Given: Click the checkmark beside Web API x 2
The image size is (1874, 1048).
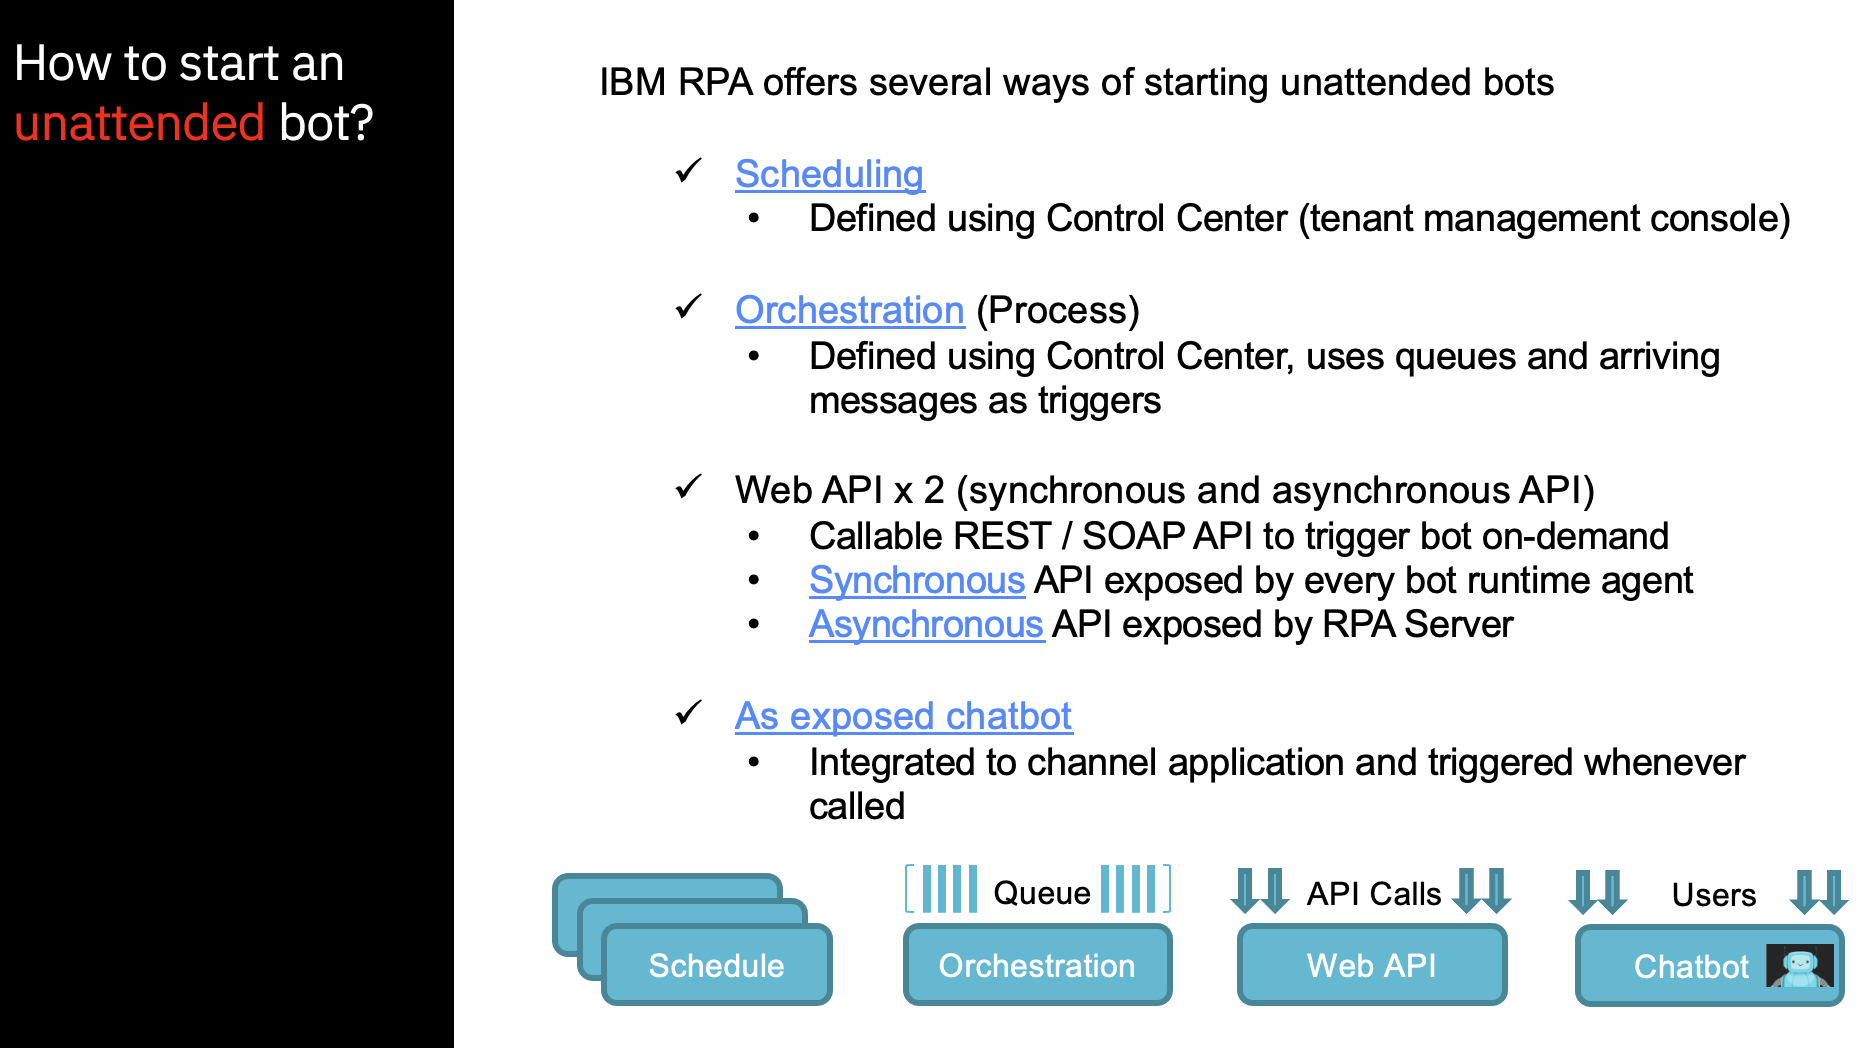Looking at the screenshot, I should pyautogui.click(x=689, y=487).
